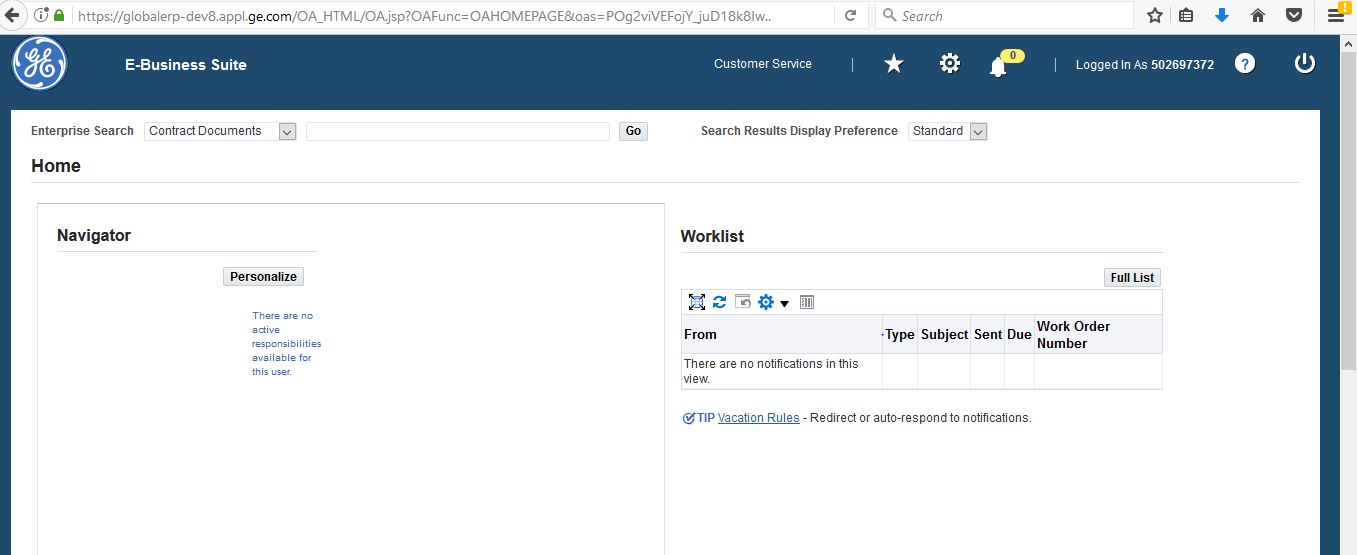Open the Worklist columns layout icon
The image size is (1357, 555).
tap(807, 302)
